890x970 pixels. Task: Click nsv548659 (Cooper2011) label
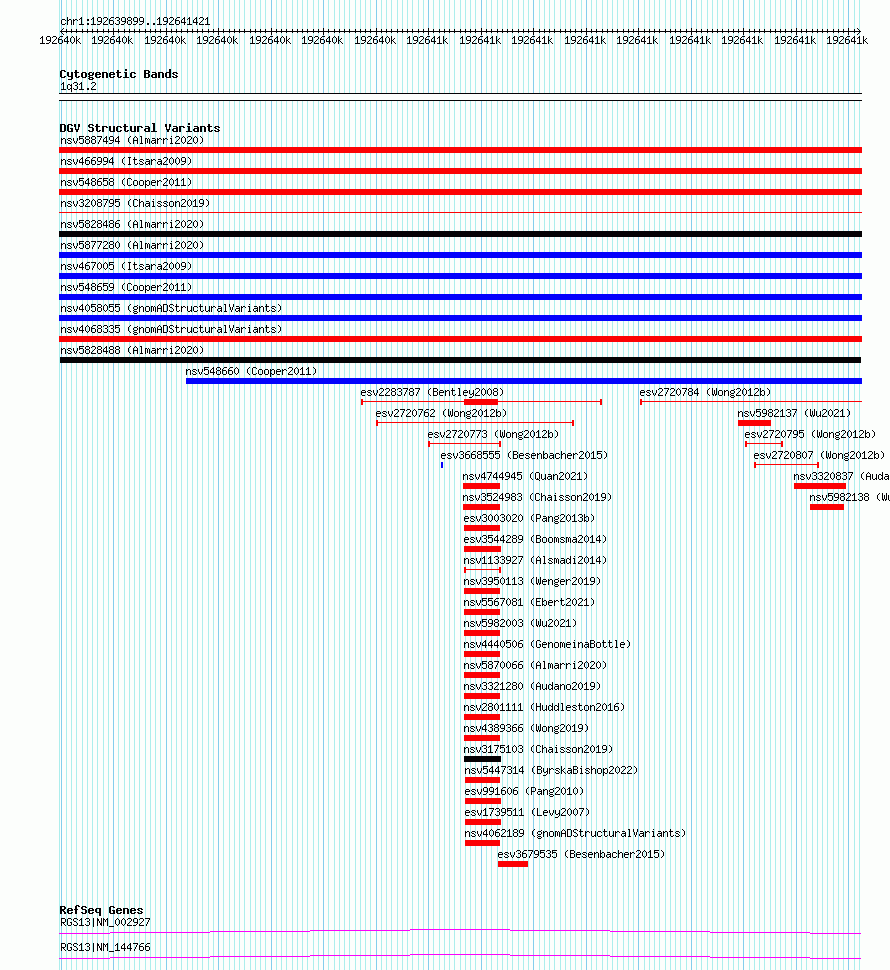pyautogui.click(x=126, y=288)
